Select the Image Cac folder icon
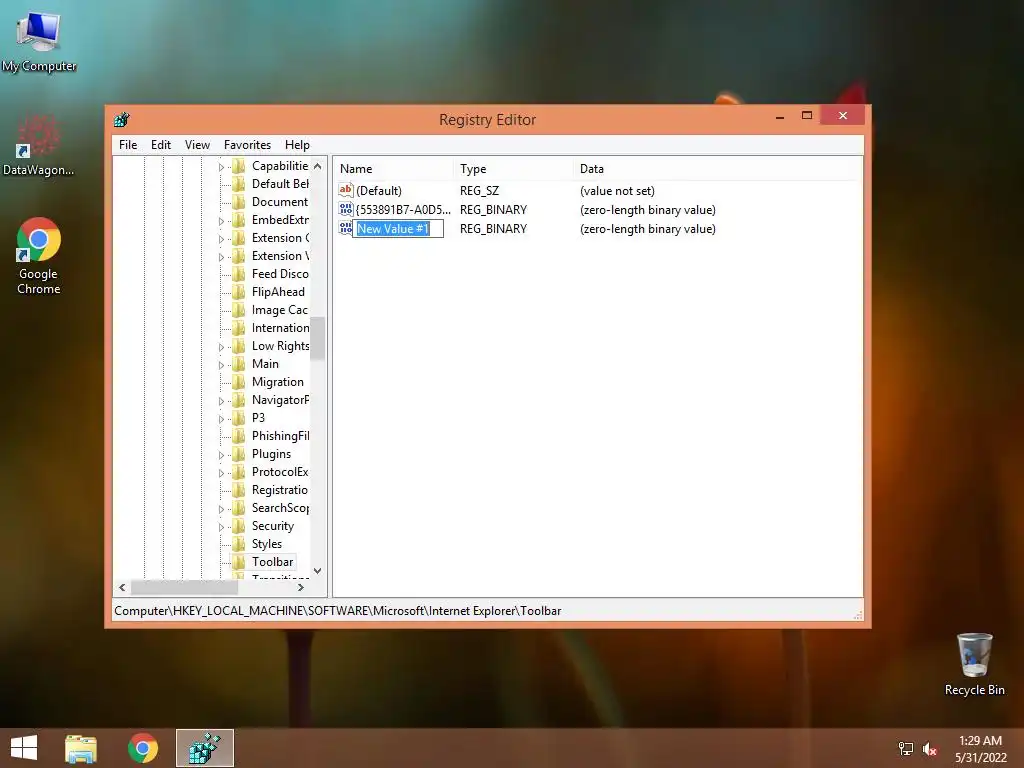 coord(239,310)
